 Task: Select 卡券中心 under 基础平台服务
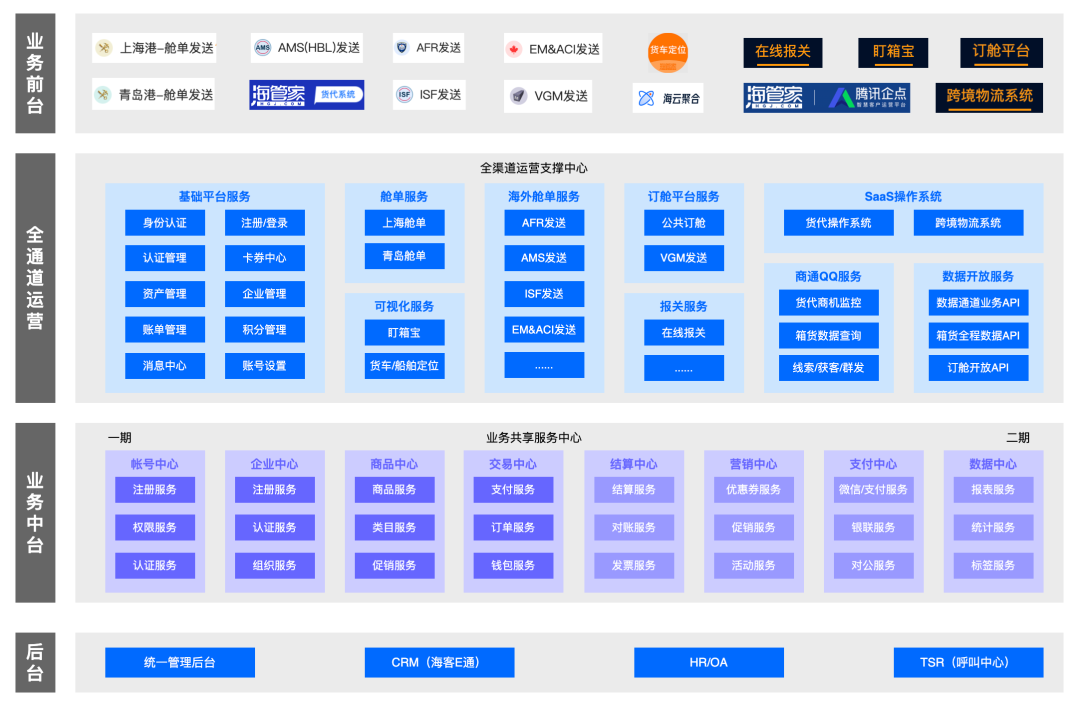point(264,258)
